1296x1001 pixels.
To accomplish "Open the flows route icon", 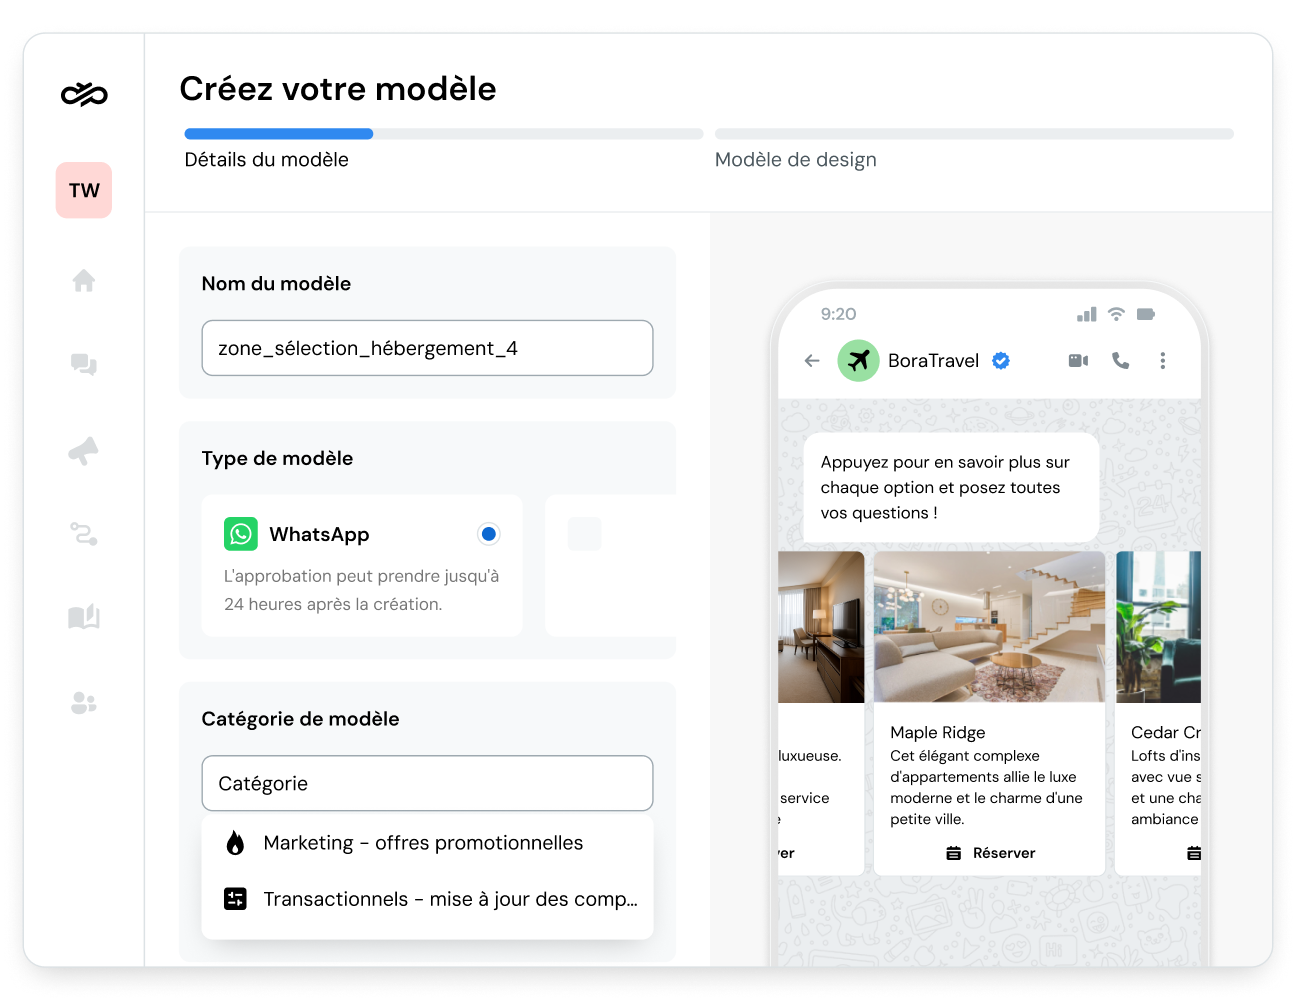I will [x=84, y=534].
